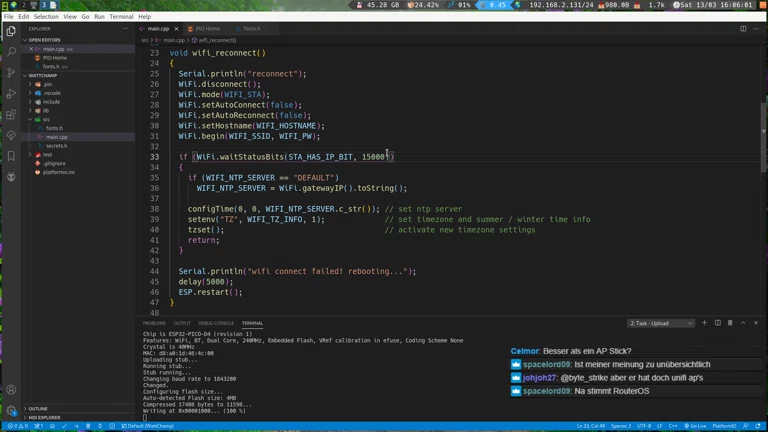Switch to the PIO Home tab
This screenshot has height=432, width=768.
tap(207, 29)
